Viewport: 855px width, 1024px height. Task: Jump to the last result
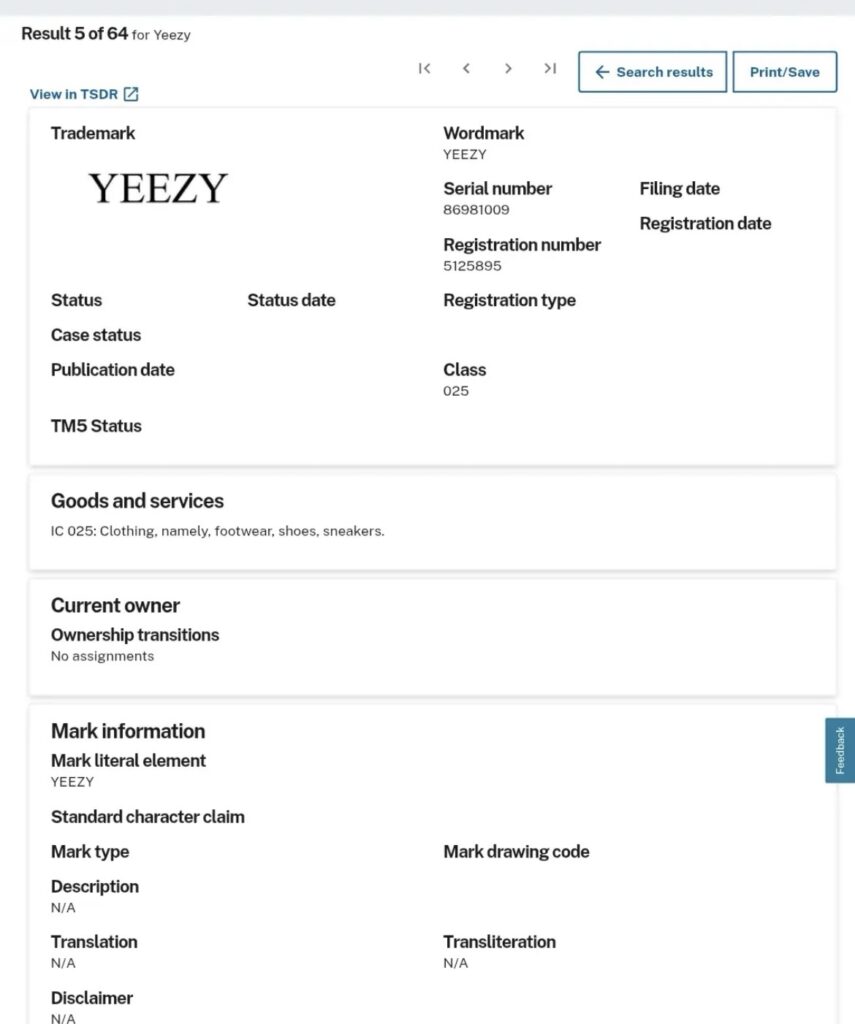tap(550, 69)
